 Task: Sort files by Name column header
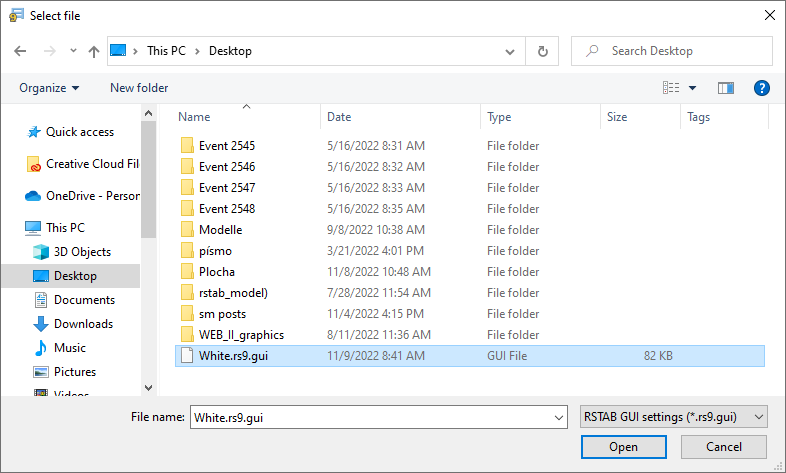(194, 117)
